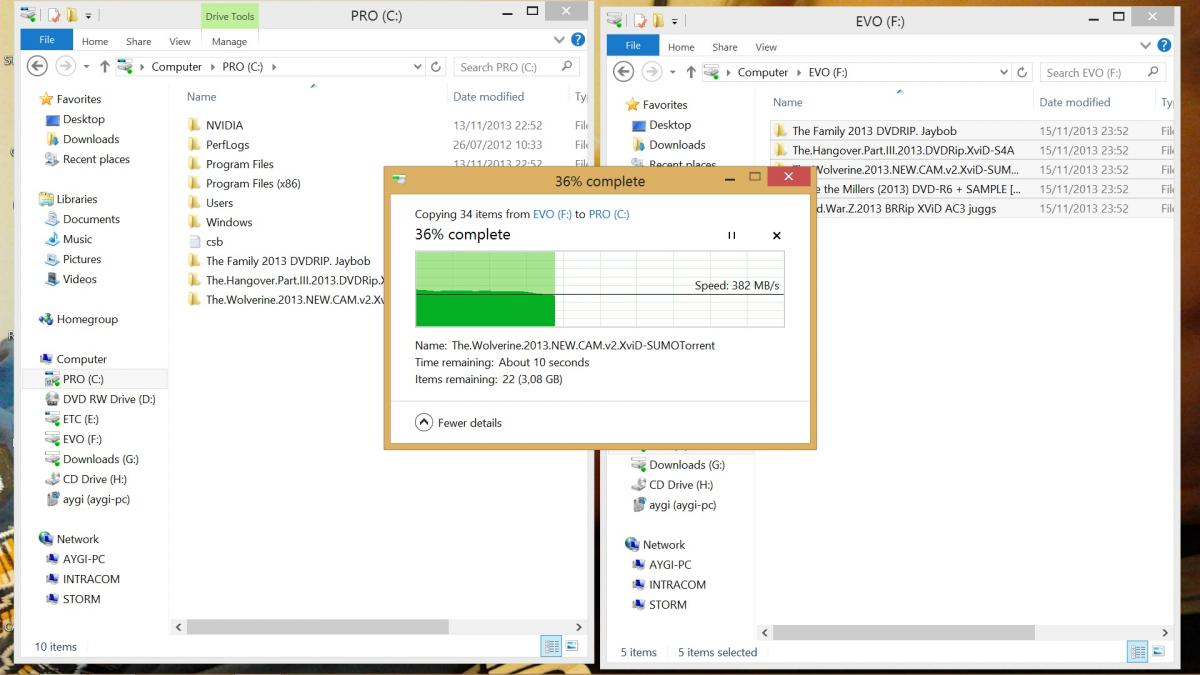The image size is (1200, 675).
Task: Click Computer in PRO (C:) address bar
Action: tap(176, 67)
